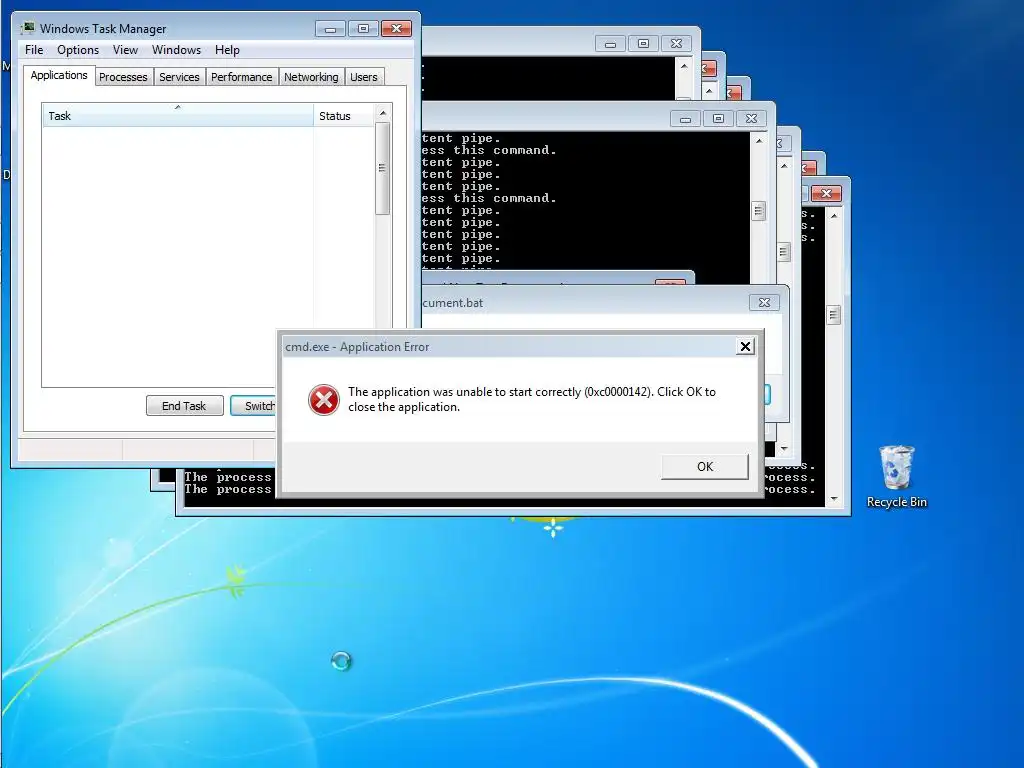Maximize the console showing 'tent pipe' output
The image size is (1024, 768).
point(718,119)
